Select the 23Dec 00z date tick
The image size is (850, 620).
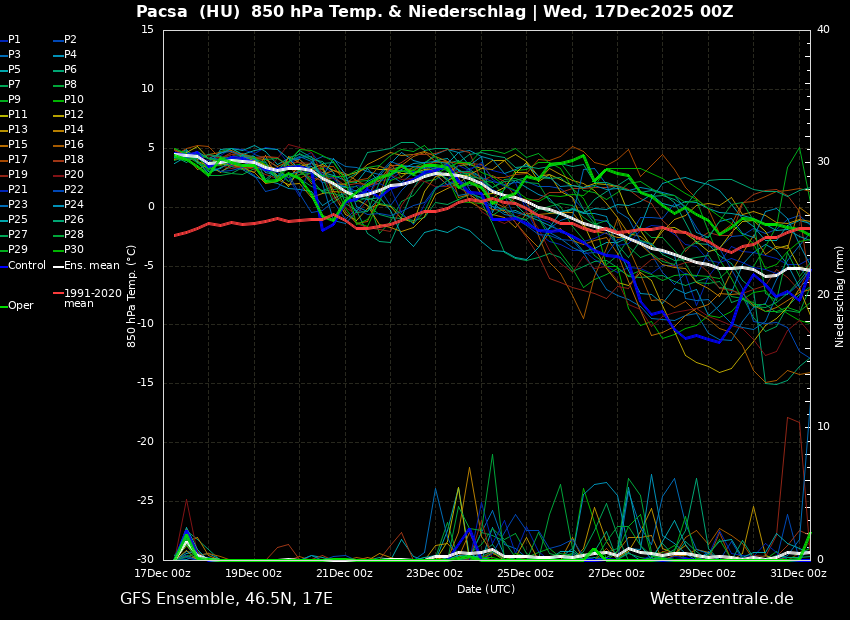(x=435, y=574)
